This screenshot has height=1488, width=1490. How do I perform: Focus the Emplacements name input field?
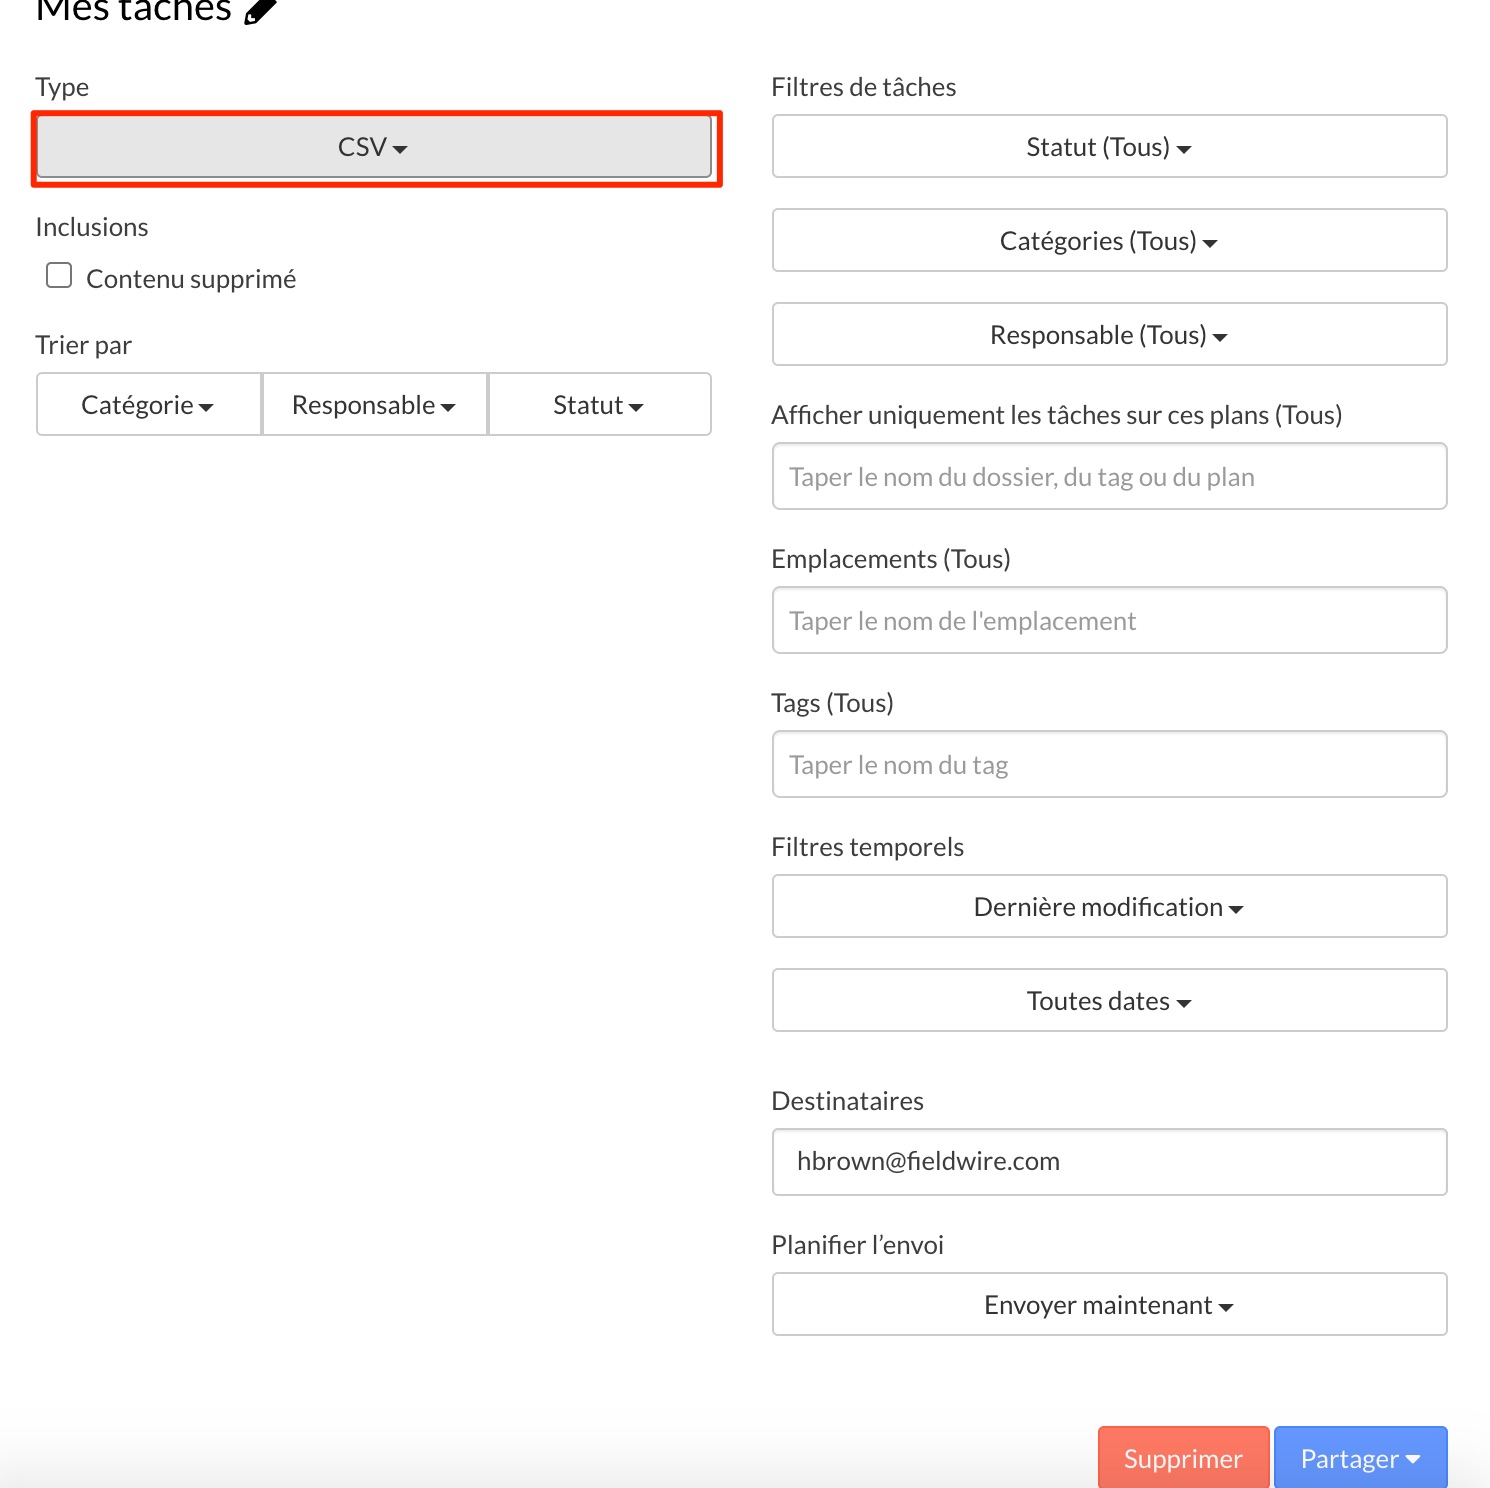pos(1108,621)
